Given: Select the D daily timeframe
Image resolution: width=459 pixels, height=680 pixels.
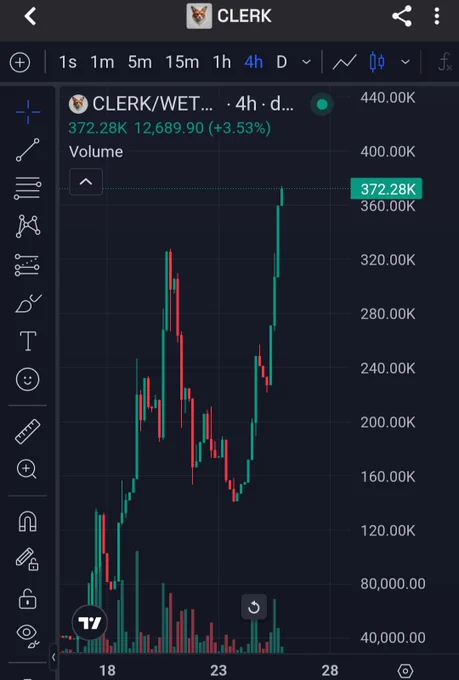Looking at the screenshot, I should pyautogui.click(x=282, y=62).
